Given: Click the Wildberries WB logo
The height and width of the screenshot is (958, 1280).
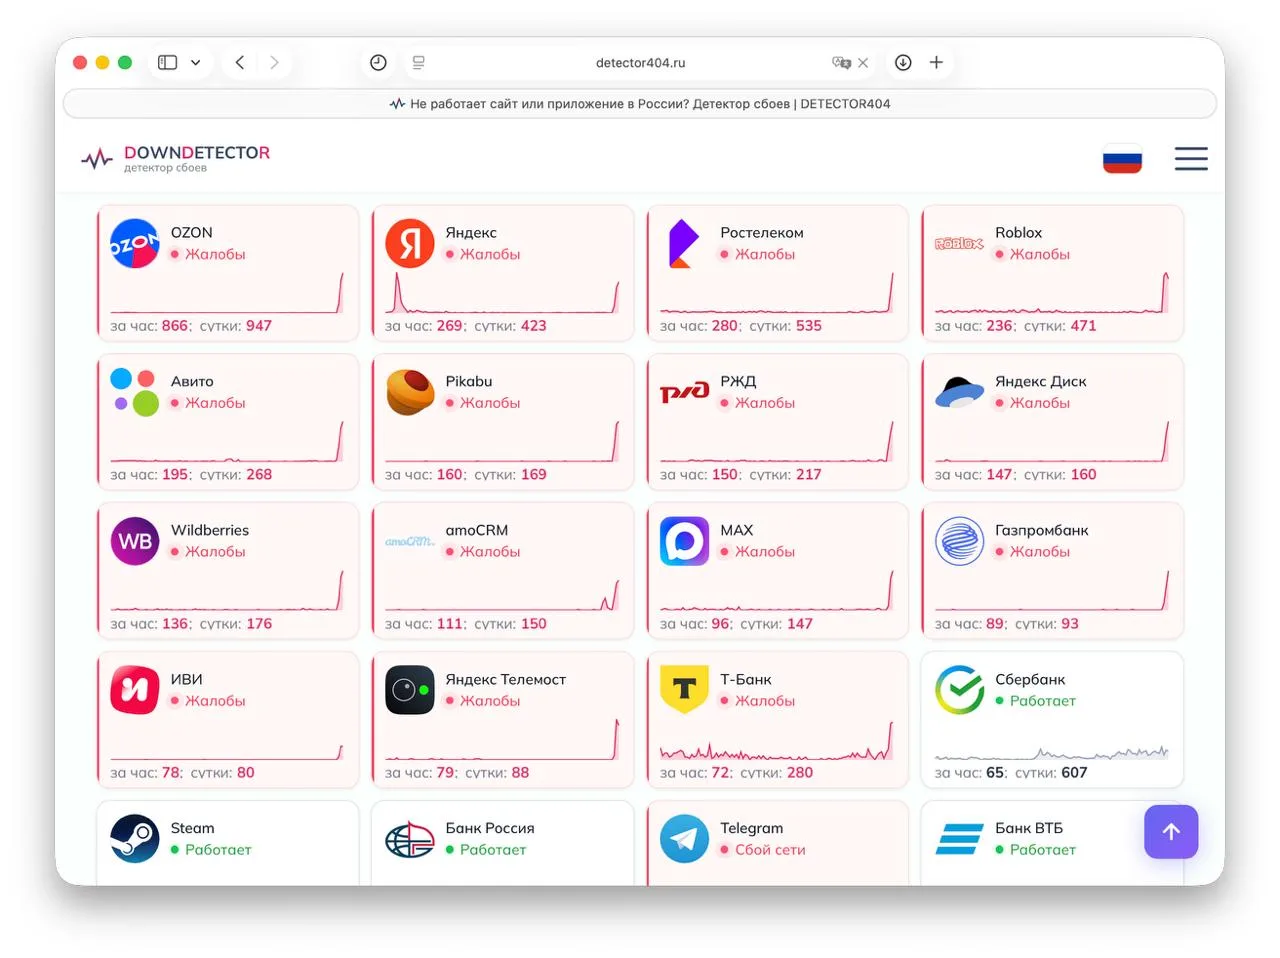Looking at the screenshot, I should click(x=135, y=541).
